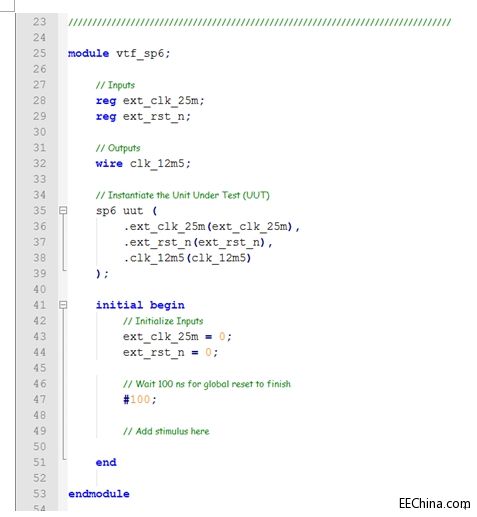This screenshot has width=477, height=517.
Task: Click the 'Wait 100 ns for global reset' comment
Action: tap(207, 384)
